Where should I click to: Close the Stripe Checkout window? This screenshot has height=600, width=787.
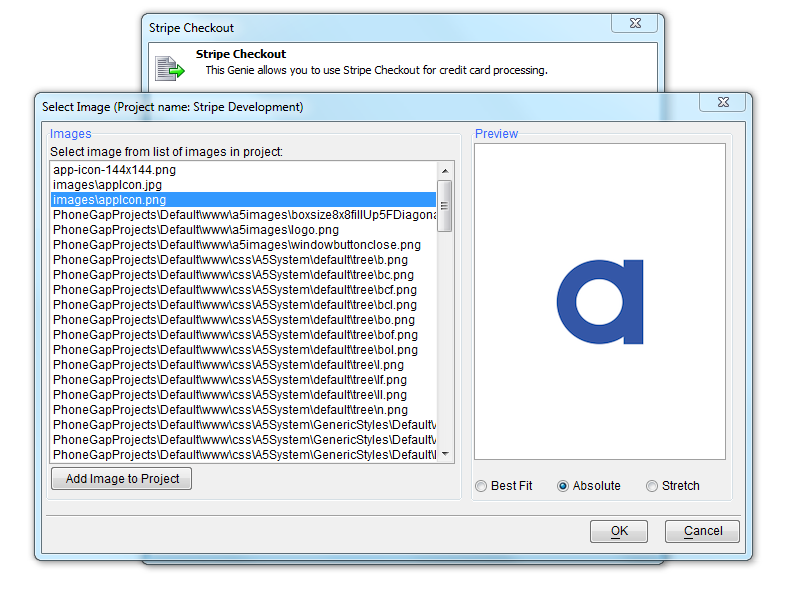pos(635,23)
